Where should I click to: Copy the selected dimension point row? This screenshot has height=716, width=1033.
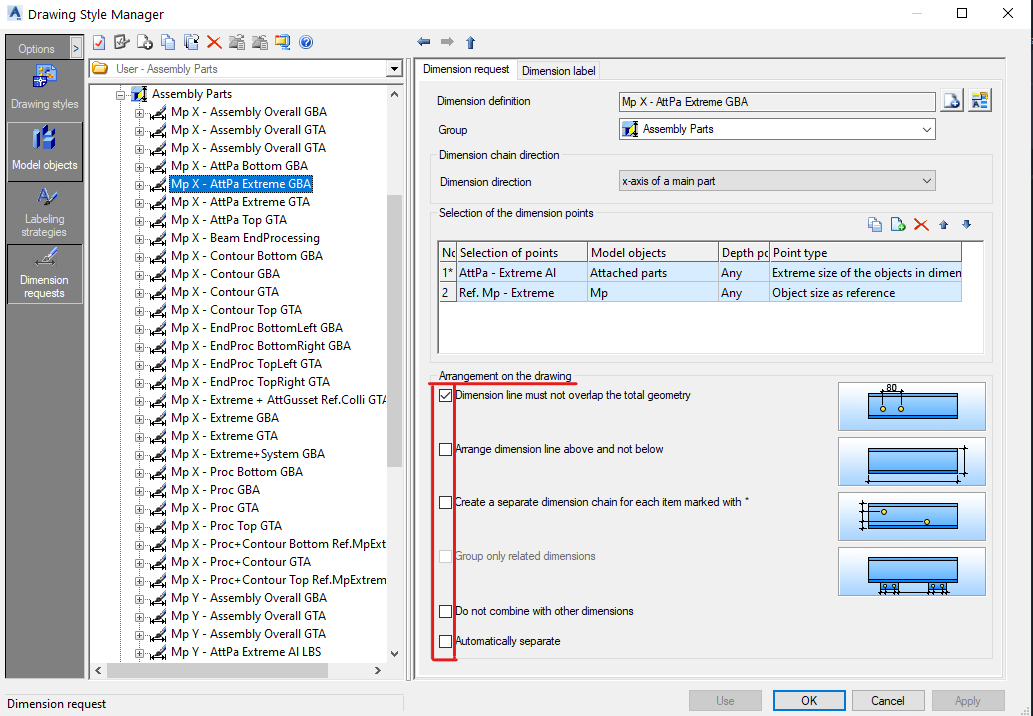click(875, 225)
